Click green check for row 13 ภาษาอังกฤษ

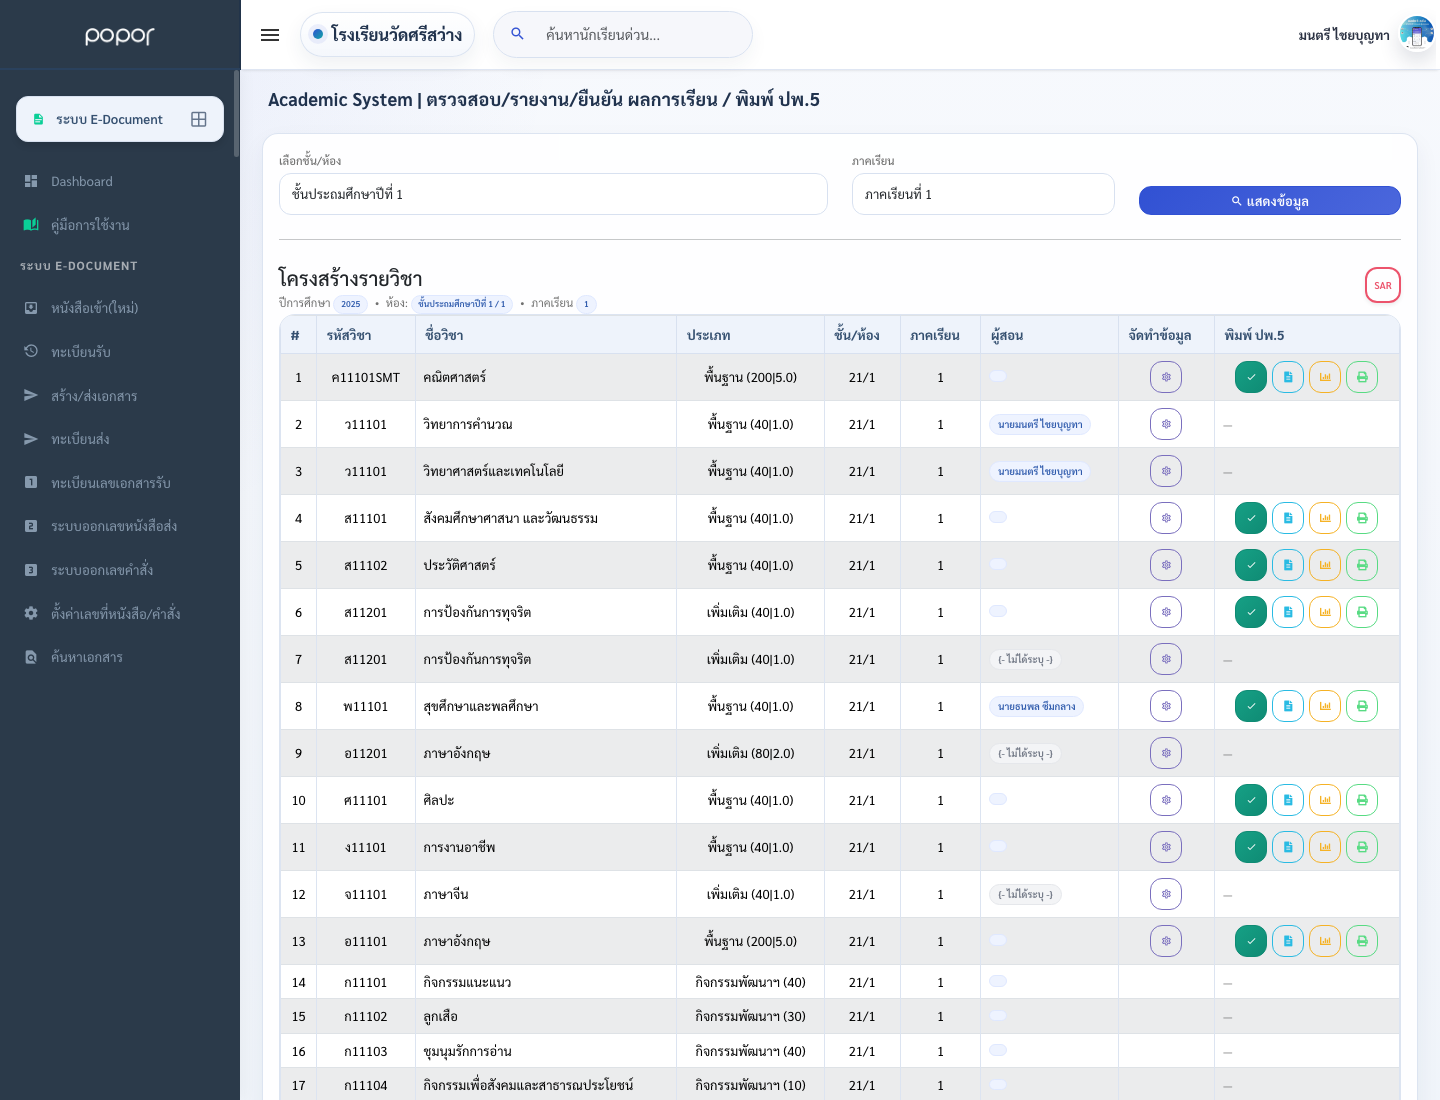click(x=1251, y=941)
